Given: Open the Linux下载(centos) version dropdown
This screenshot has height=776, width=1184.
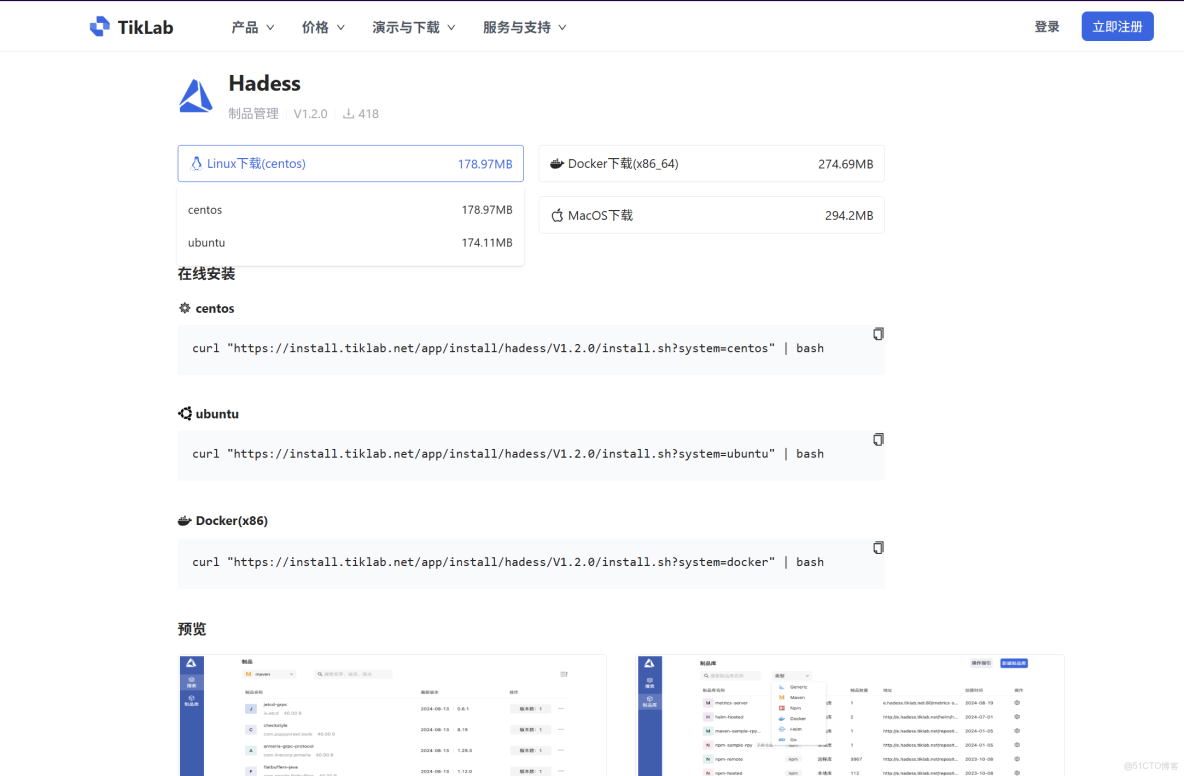Looking at the screenshot, I should tap(350, 163).
